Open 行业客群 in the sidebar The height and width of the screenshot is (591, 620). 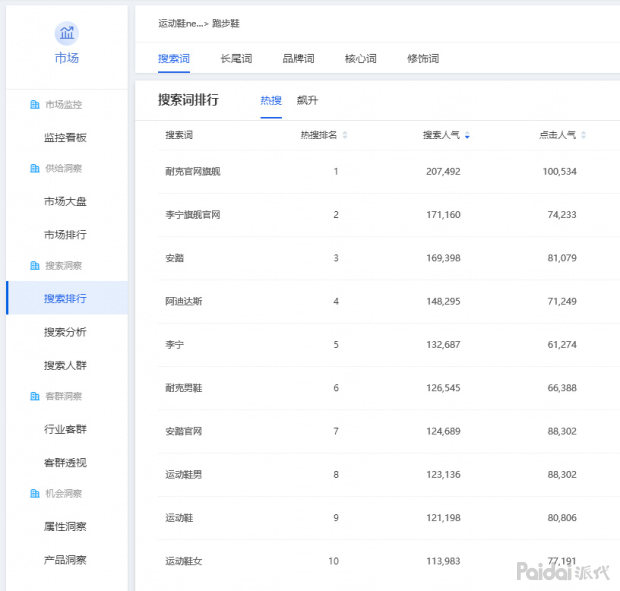coord(65,429)
